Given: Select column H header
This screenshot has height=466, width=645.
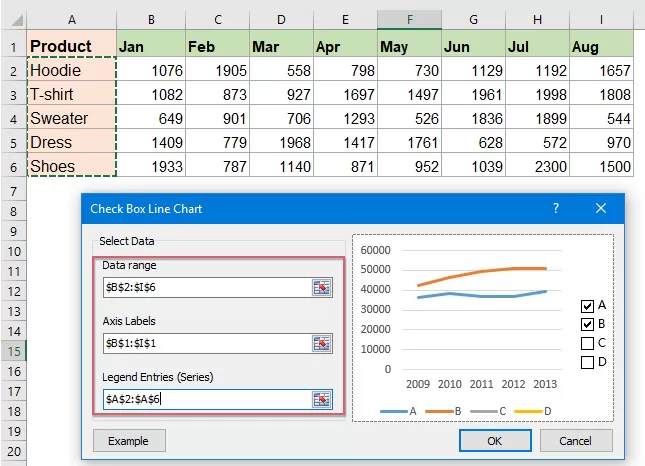Looking at the screenshot, I should click(x=538, y=20).
